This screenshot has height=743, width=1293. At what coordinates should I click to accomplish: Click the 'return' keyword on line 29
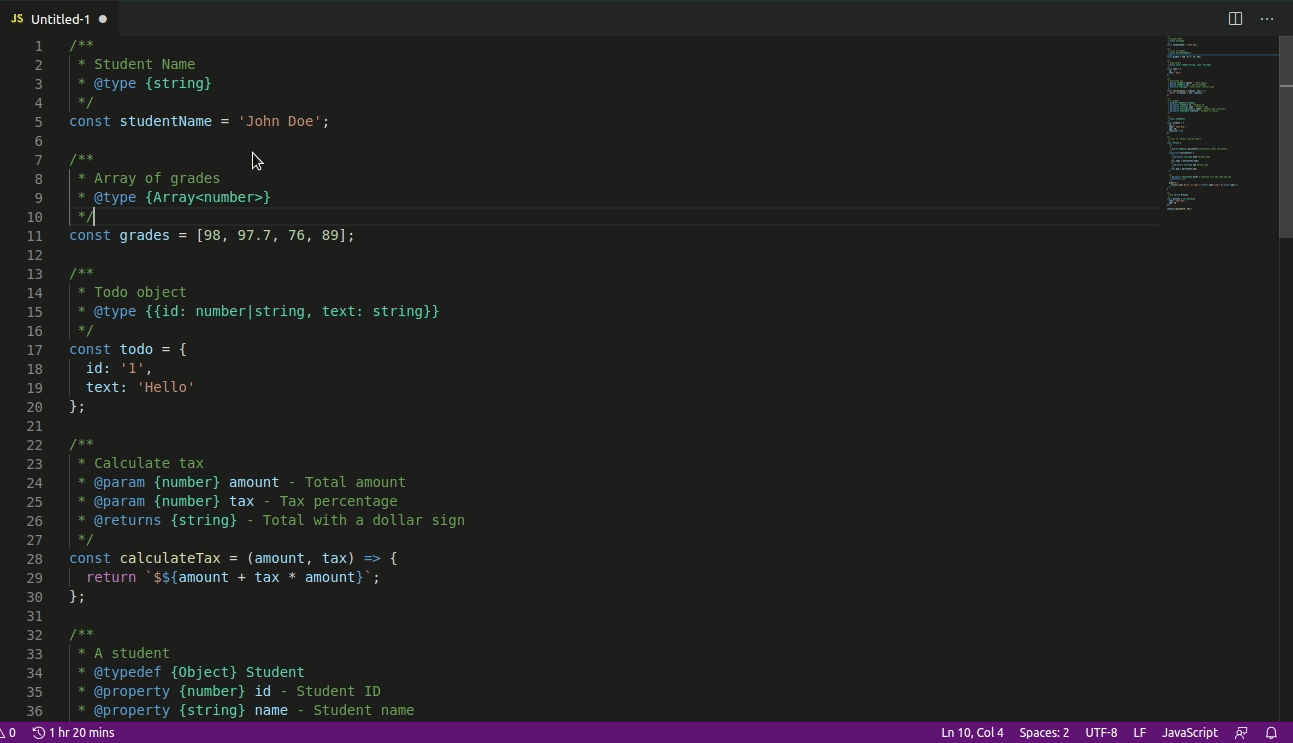[111, 577]
